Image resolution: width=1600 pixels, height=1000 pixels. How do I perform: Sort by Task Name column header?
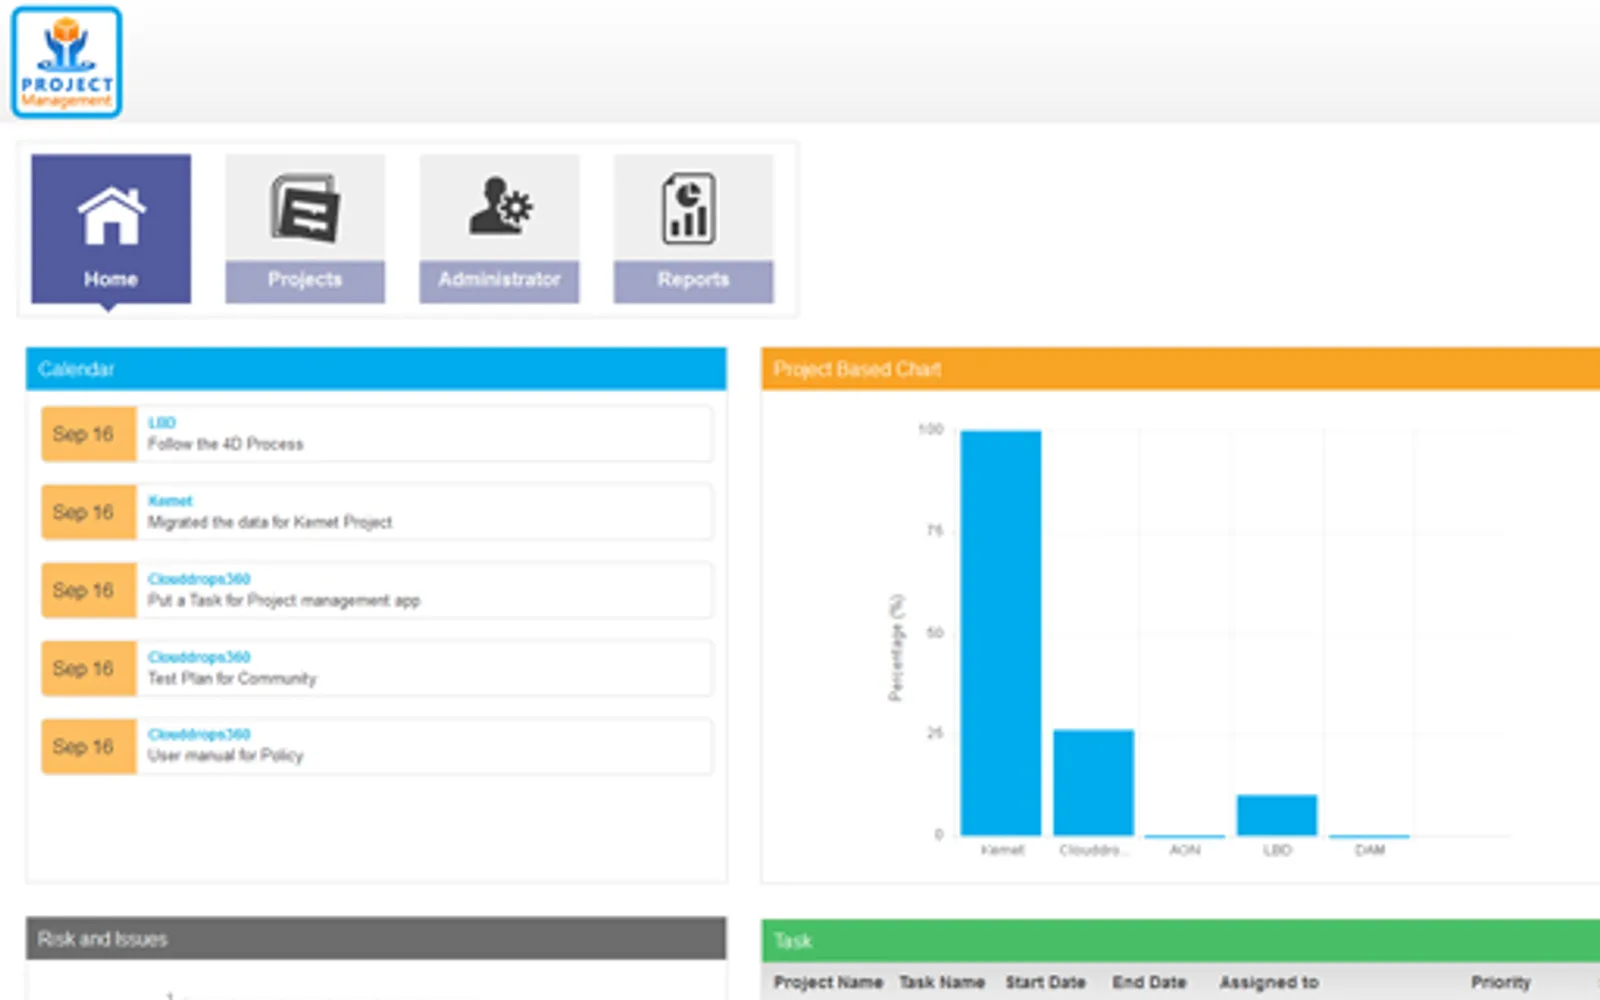click(942, 983)
